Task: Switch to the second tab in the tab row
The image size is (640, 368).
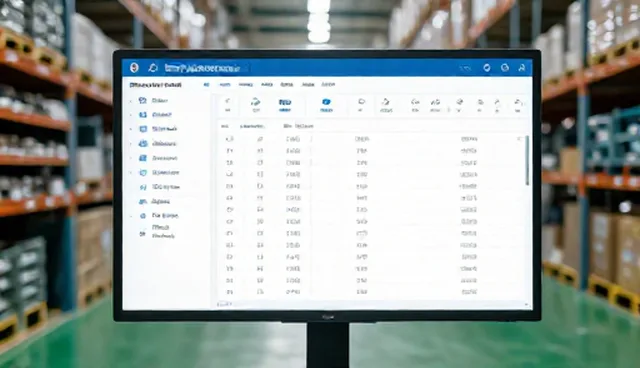Action: click(225, 84)
